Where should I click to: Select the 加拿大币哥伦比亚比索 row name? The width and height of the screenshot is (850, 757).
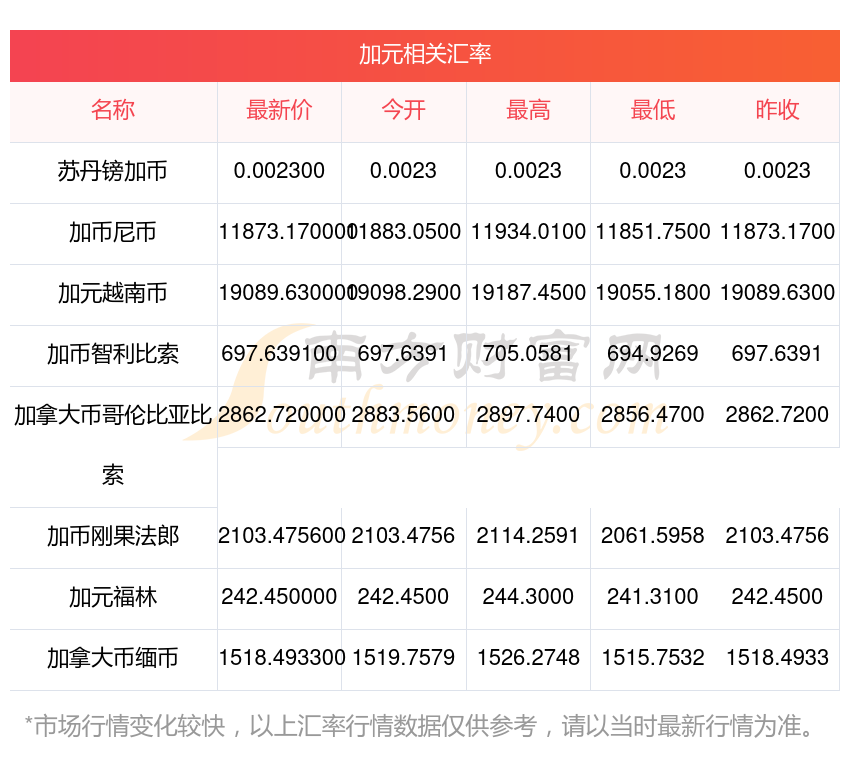(113, 445)
